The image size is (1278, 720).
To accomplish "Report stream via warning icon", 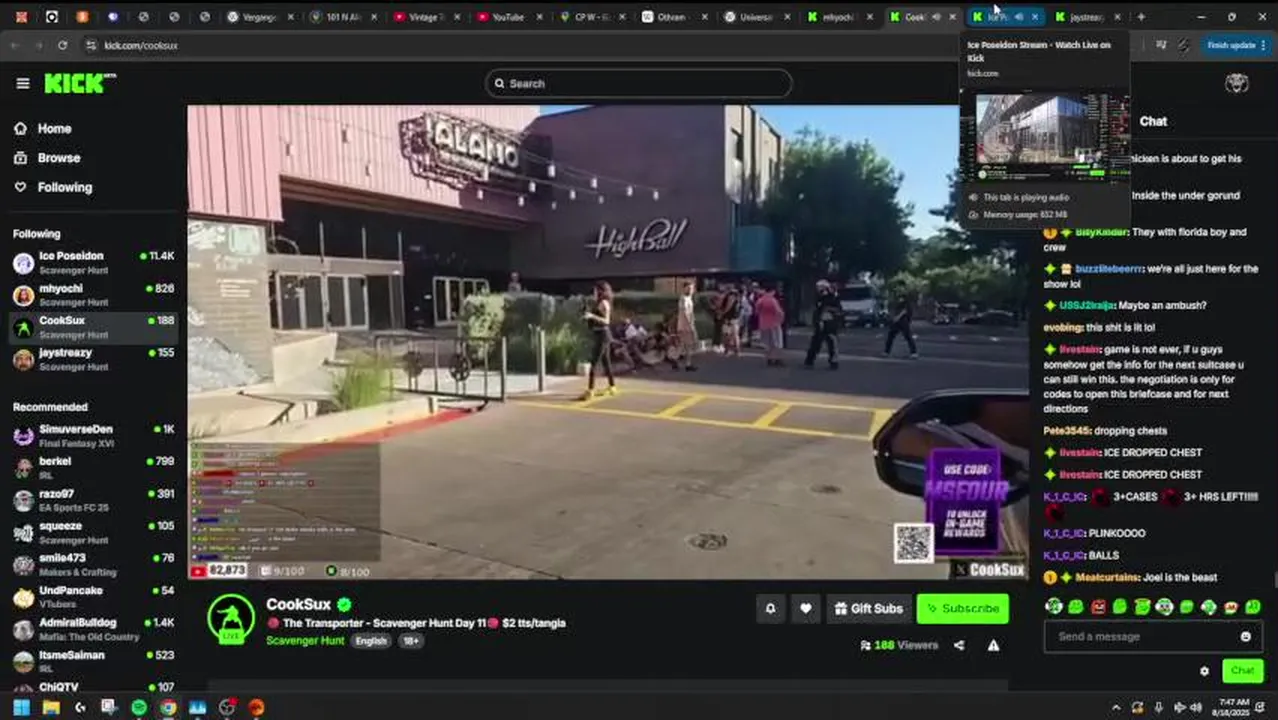I will [993, 645].
